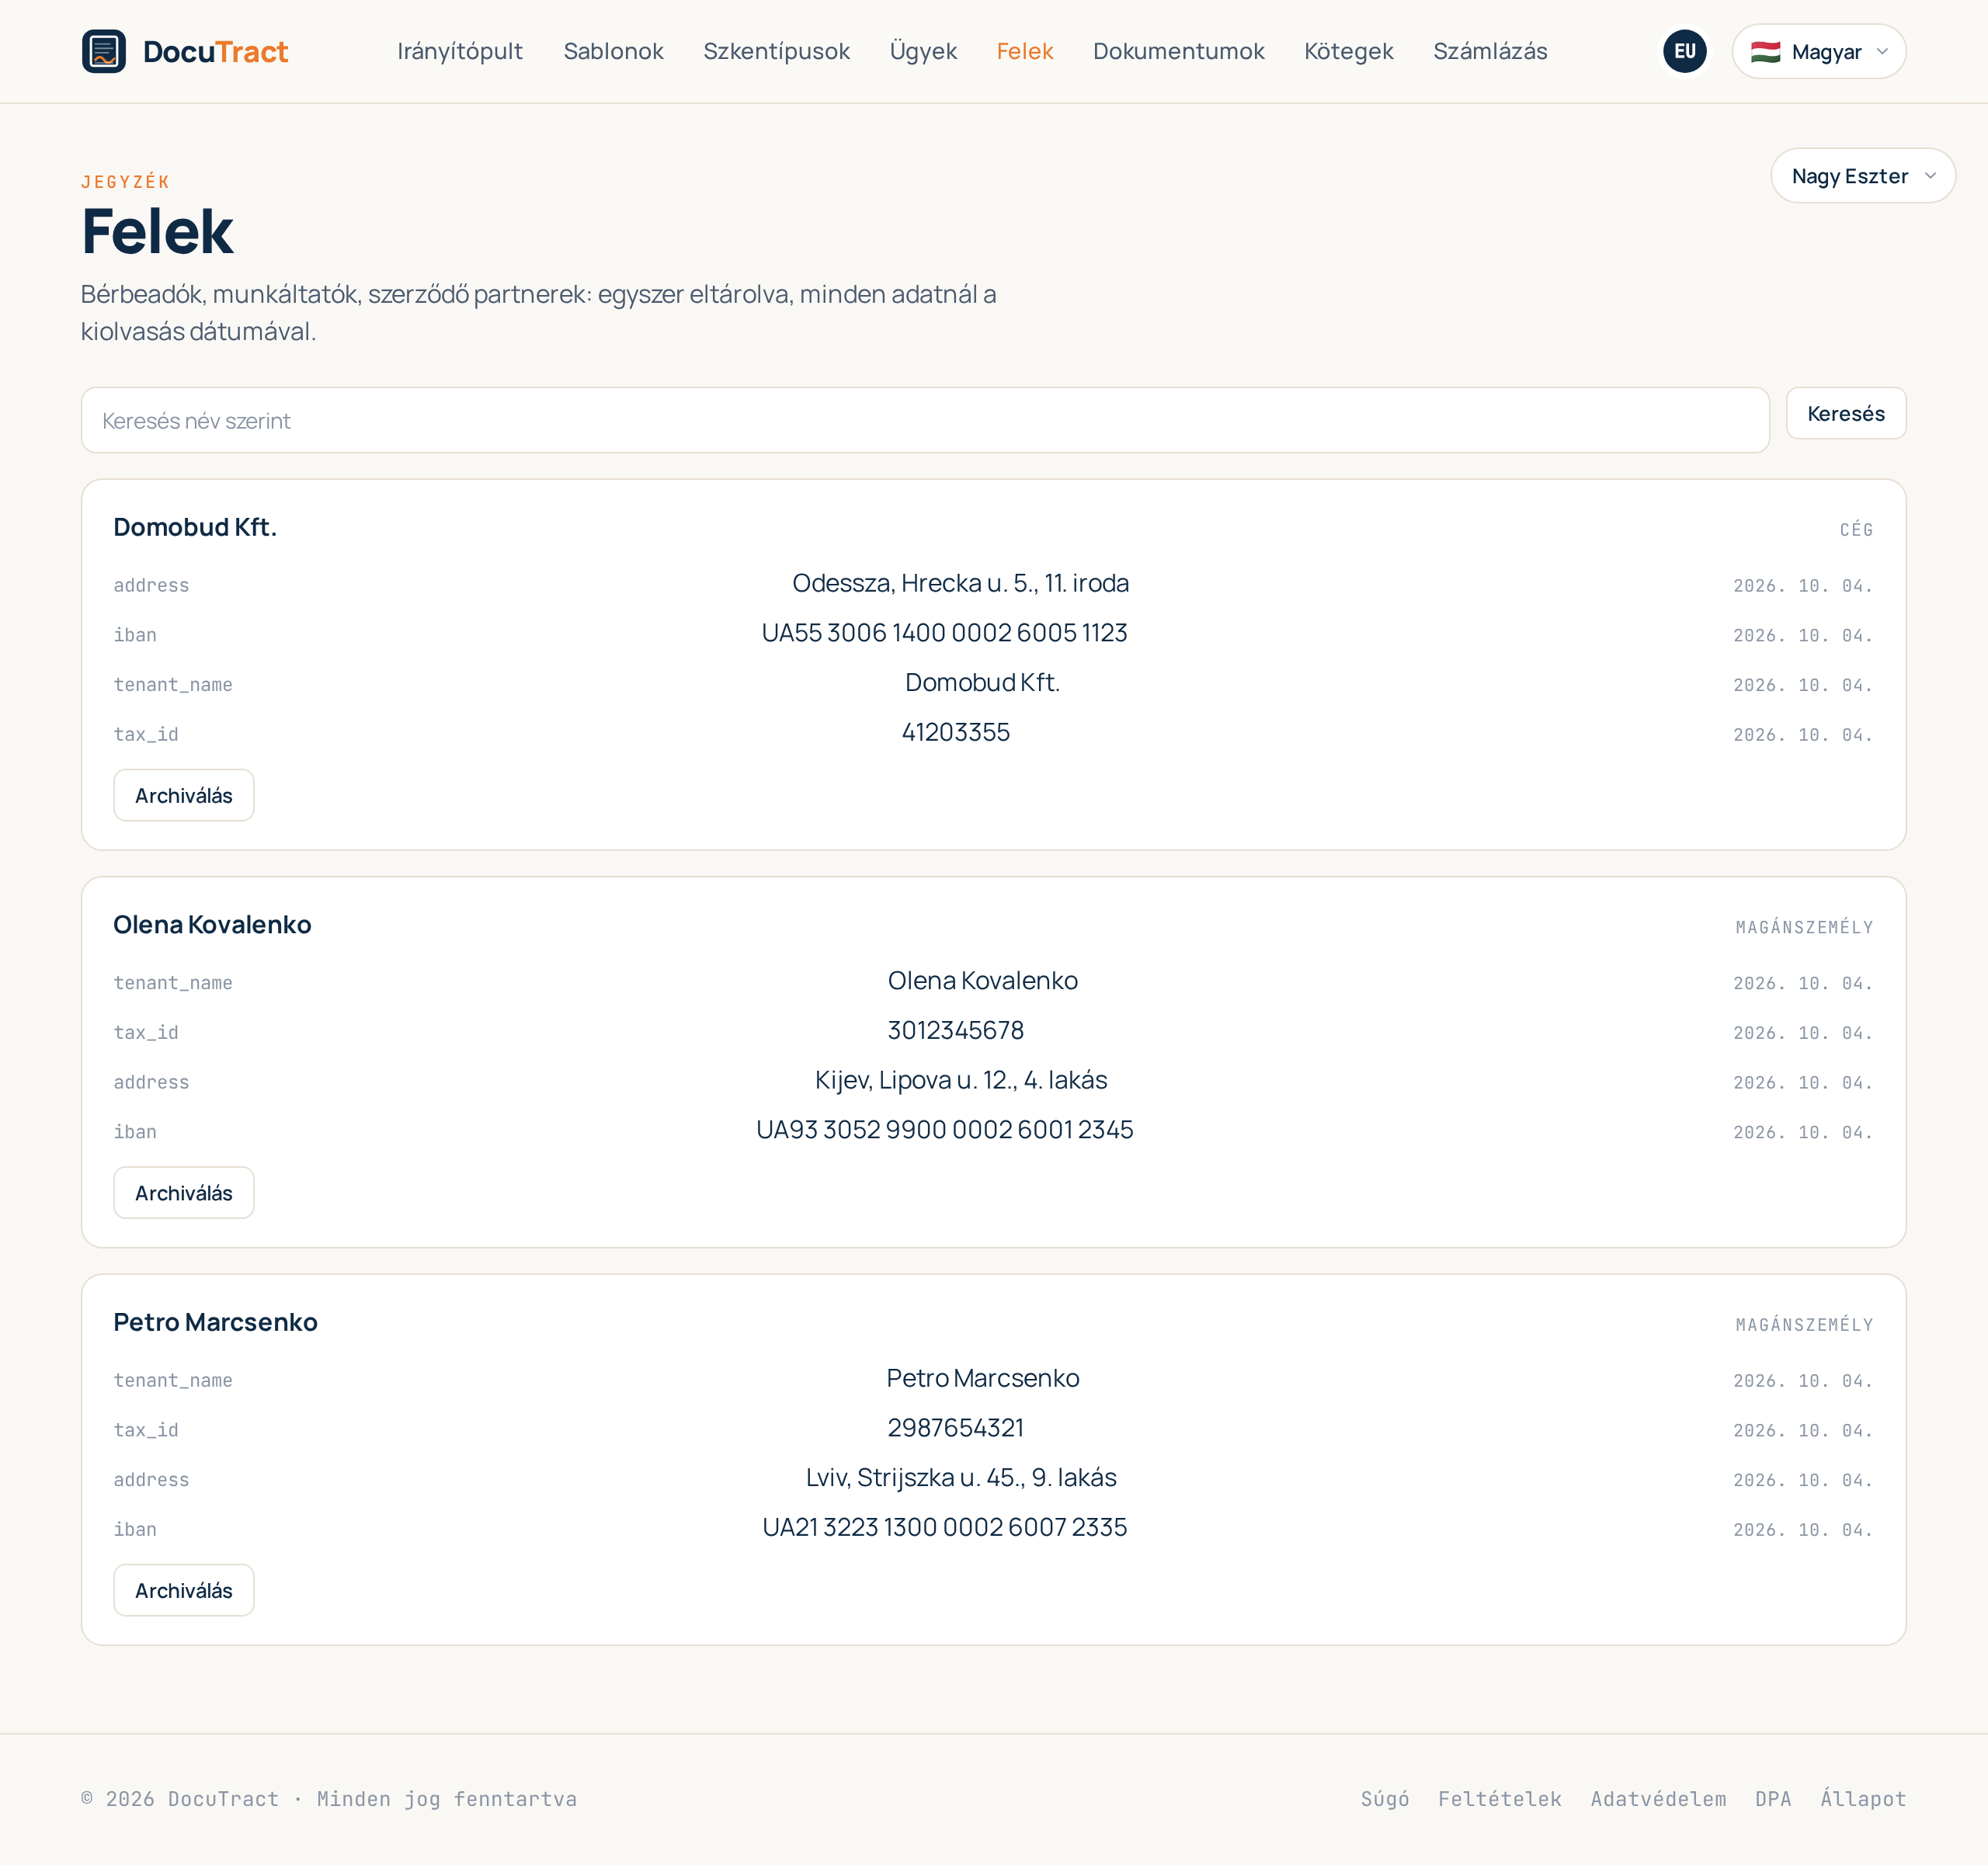Open the Kötegek nav item
The image size is (1988, 1865).
click(x=1348, y=51)
